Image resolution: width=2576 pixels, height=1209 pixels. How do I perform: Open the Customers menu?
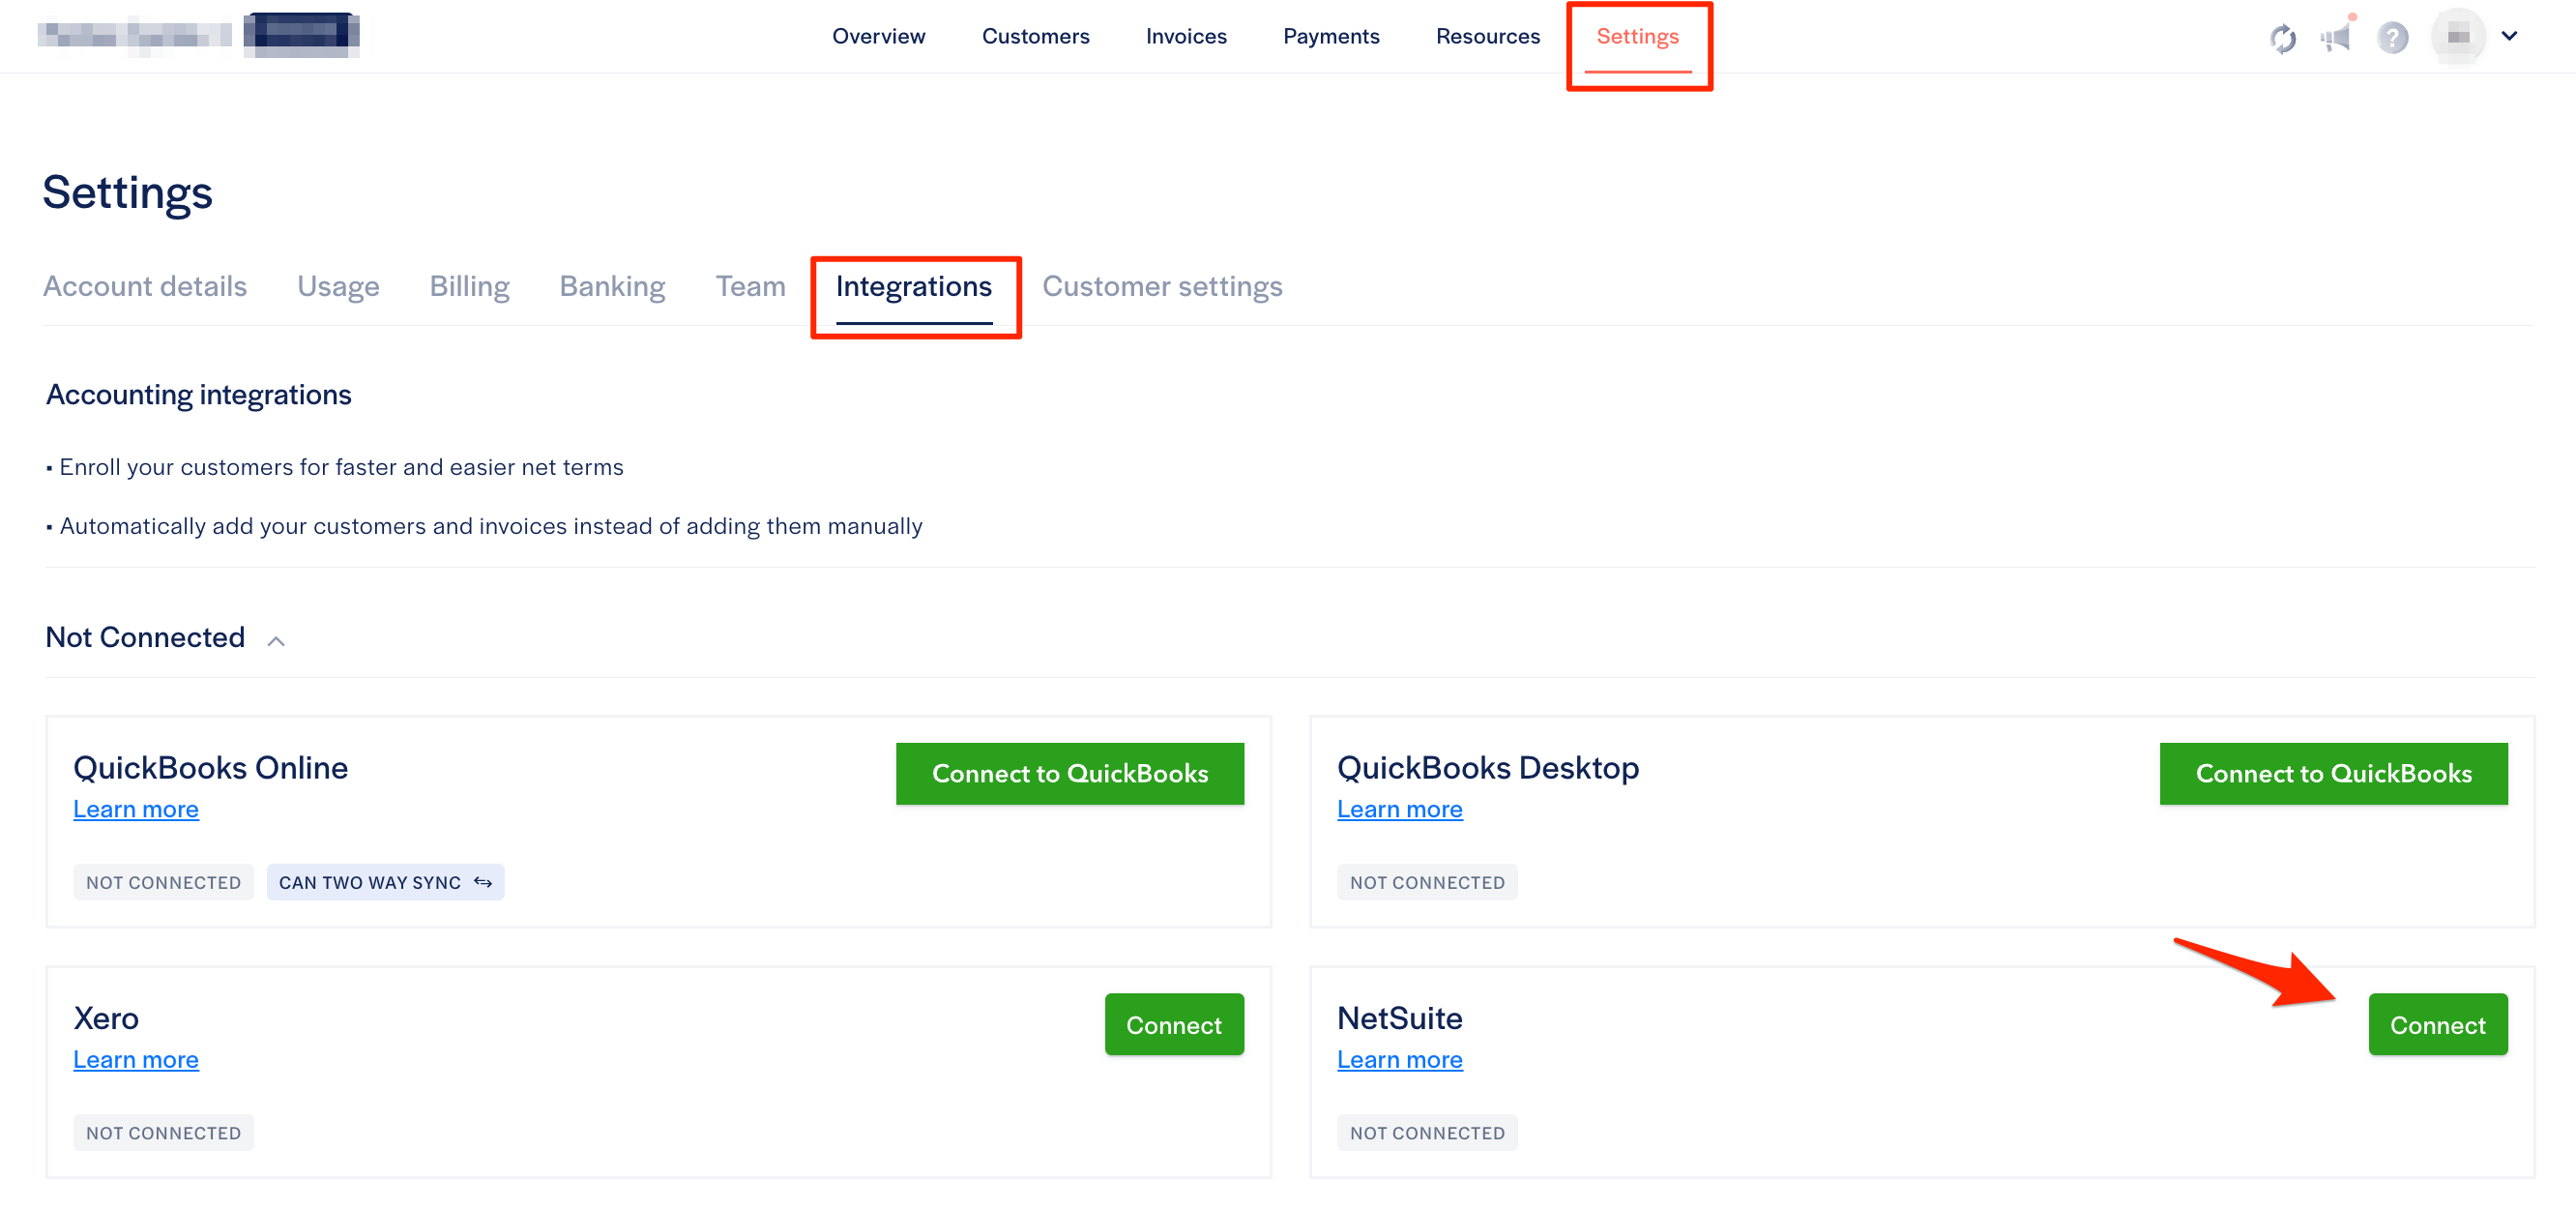(x=1035, y=36)
